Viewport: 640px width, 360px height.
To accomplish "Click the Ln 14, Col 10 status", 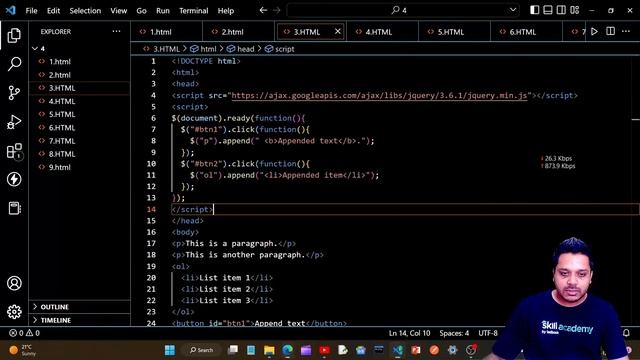I will pyautogui.click(x=409, y=333).
